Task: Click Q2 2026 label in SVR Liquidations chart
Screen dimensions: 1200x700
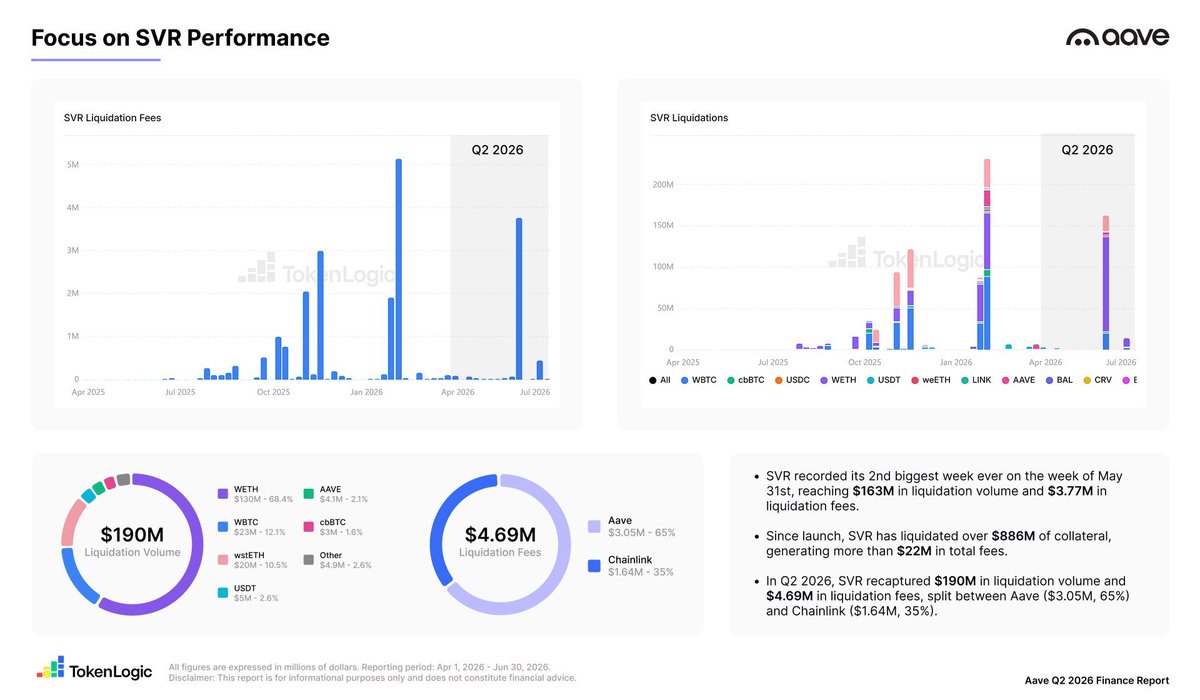Action: [x=1087, y=150]
